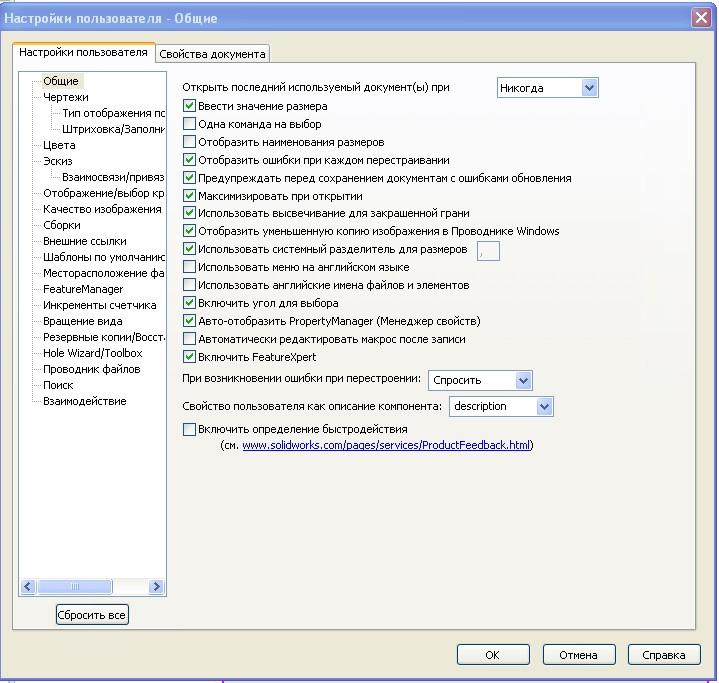Screen dimensions: 719x683
Task: Enable 'Одна команда на выбор' checkbox
Action: click(x=189, y=124)
